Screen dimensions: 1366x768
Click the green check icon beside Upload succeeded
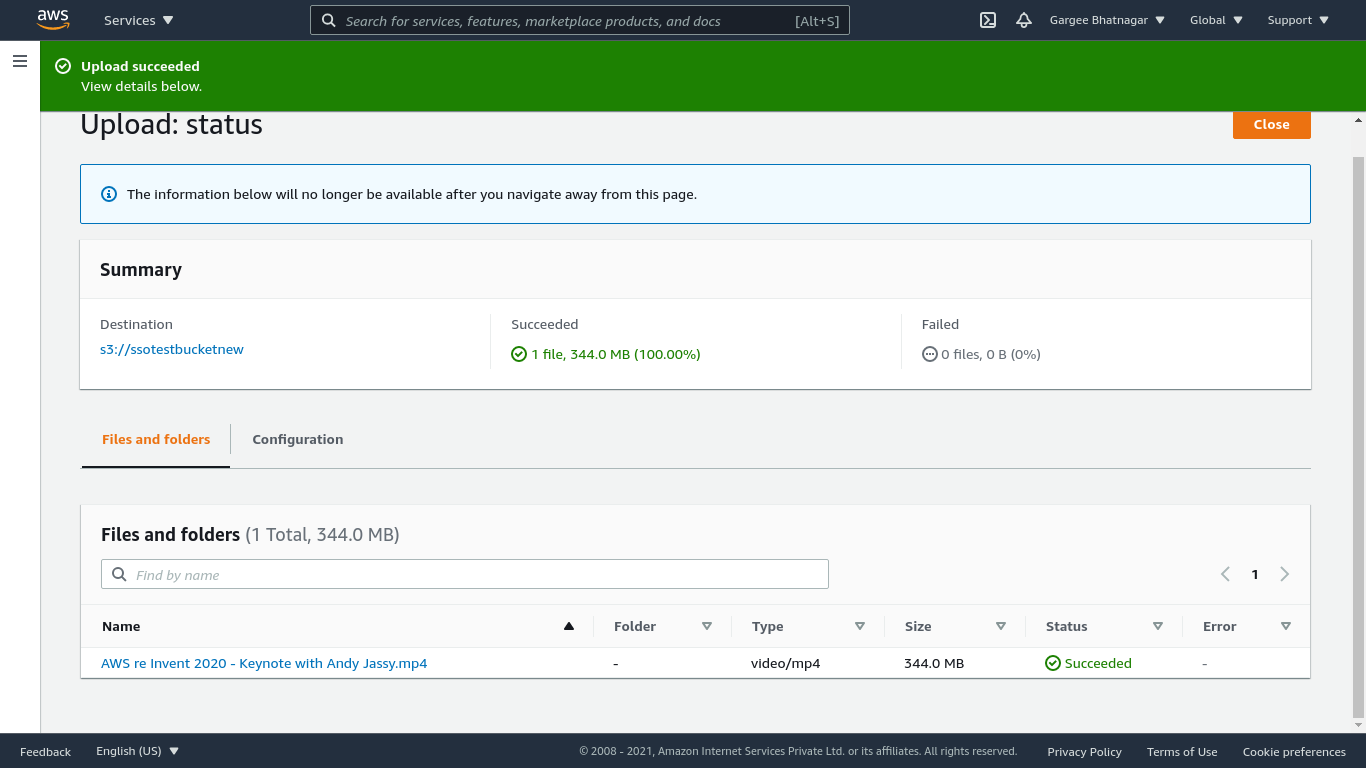coord(63,66)
